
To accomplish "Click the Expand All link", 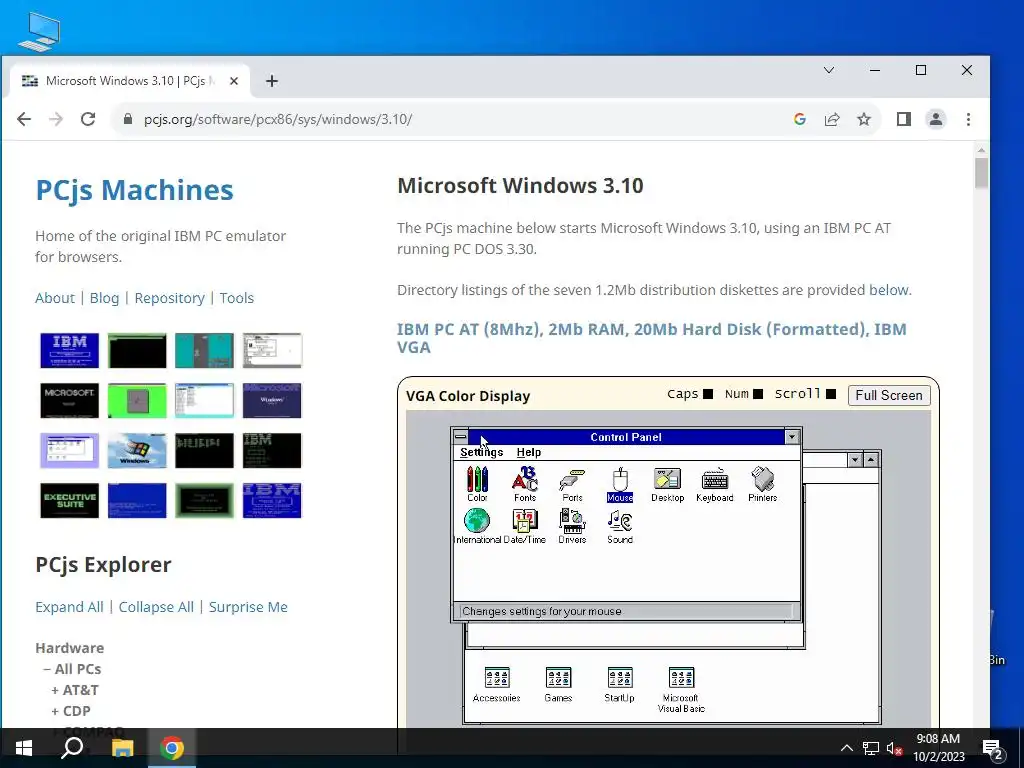I will tap(69, 607).
